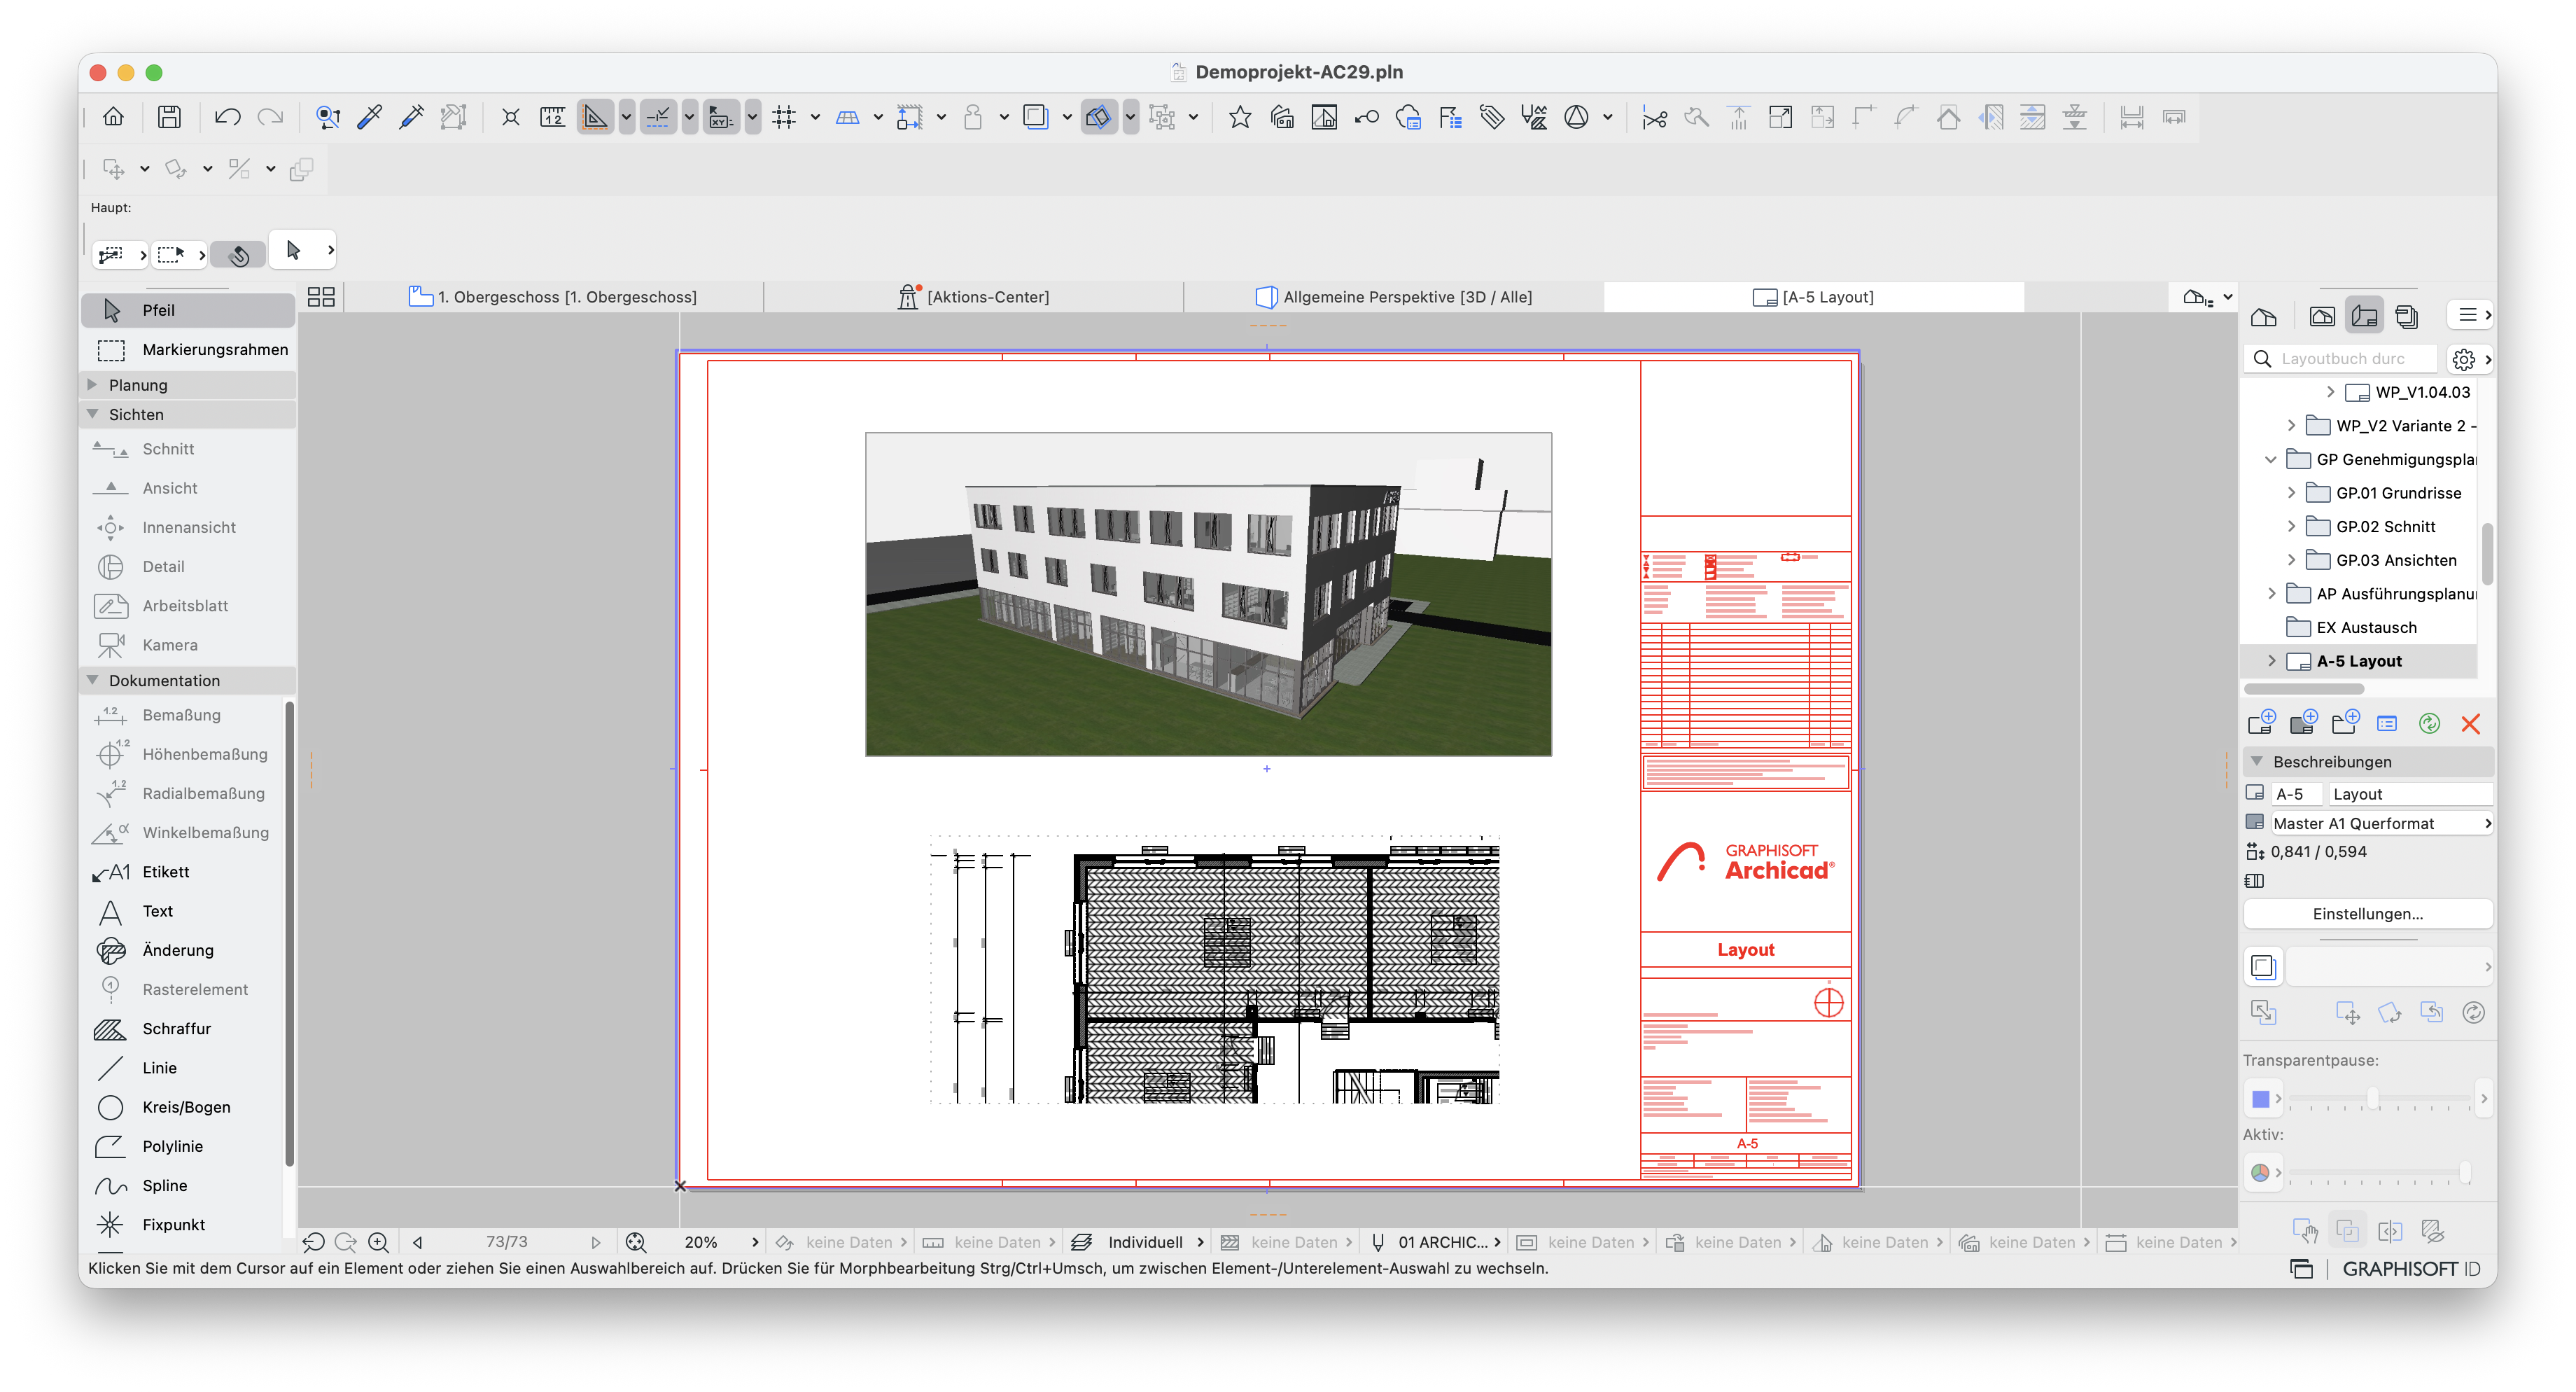Open the Allgemeine Perspektive 3D tab

coord(1393,297)
